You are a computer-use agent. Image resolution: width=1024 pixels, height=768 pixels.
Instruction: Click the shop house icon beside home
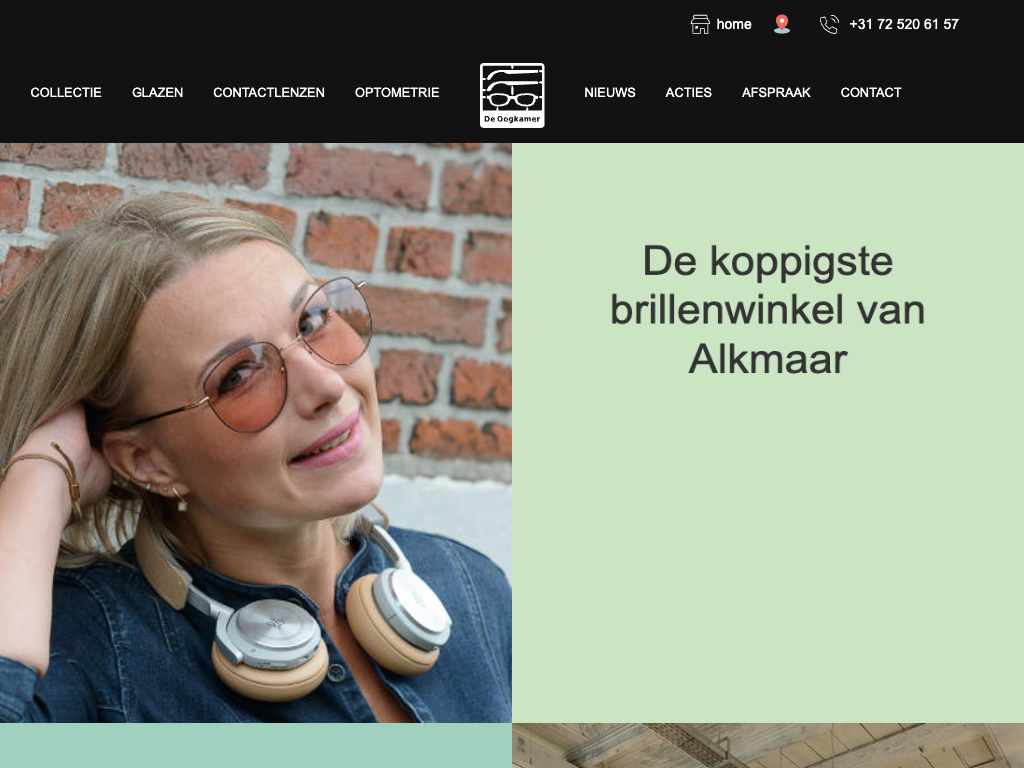coord(700,24)
